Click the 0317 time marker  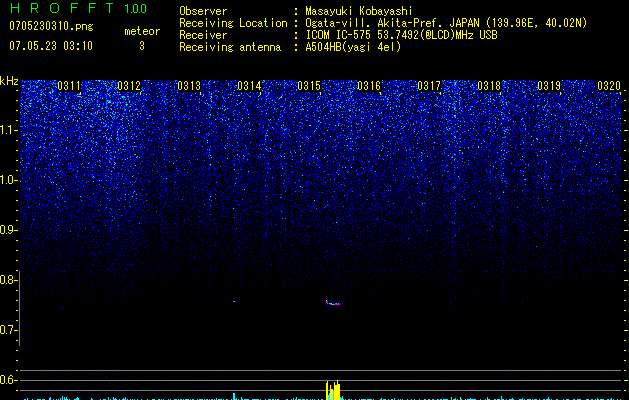[x=429, y=86]
